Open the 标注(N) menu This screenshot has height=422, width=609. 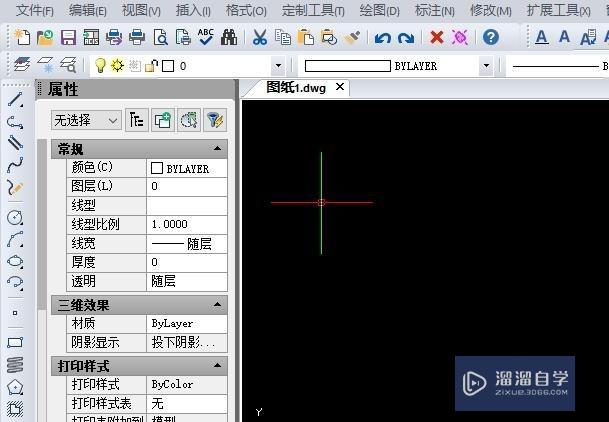click(x=435, y=10)
